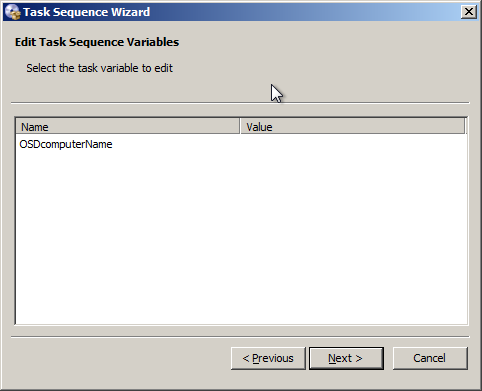Image resolution: width=482 pixels, height=391 pixels.
Task: Cancel the task sequence wizard
Action: 430,358
